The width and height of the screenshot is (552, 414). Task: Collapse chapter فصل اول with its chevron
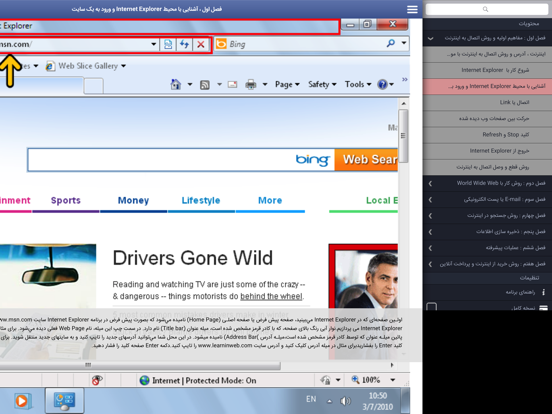pyautogui.click(x=431, y=38)
